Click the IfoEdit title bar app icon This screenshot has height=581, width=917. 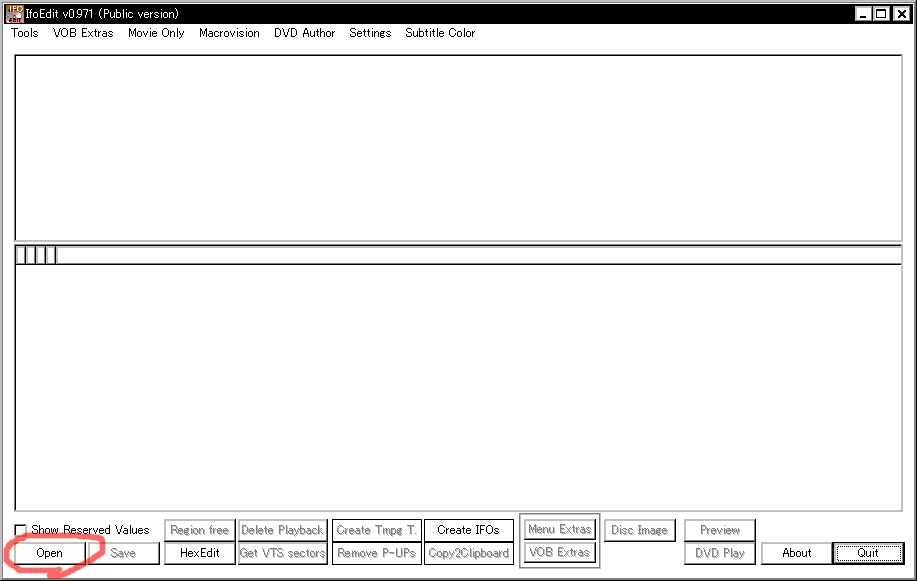14,13
